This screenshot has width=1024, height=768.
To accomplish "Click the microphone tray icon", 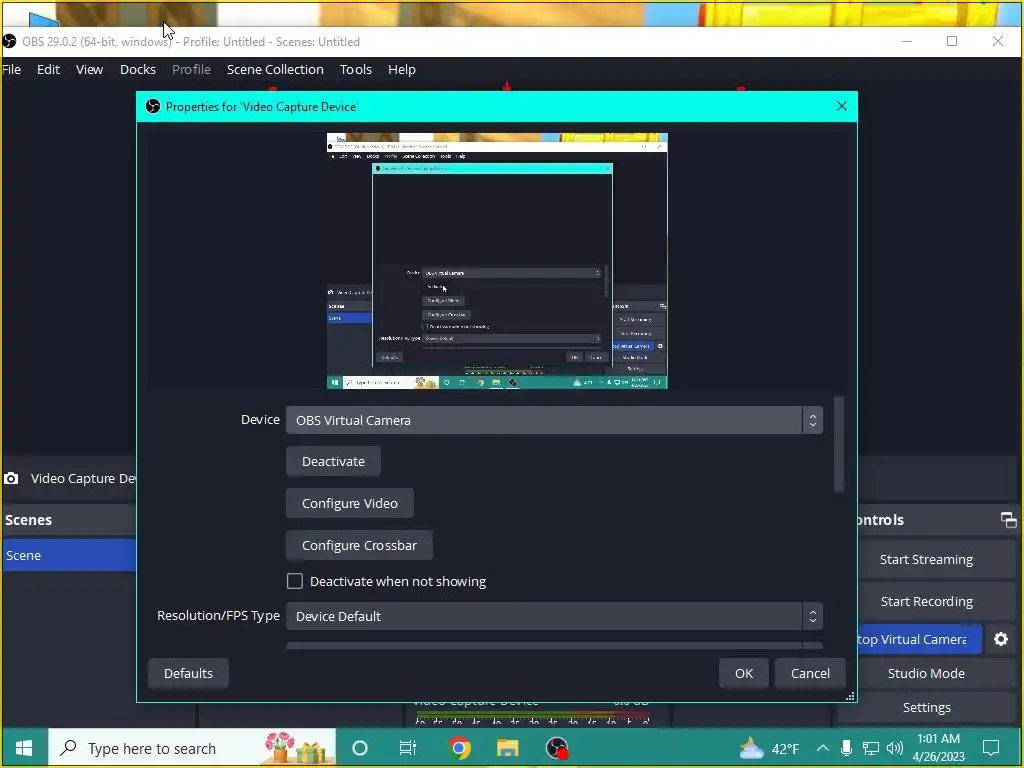I will point(846,748).
